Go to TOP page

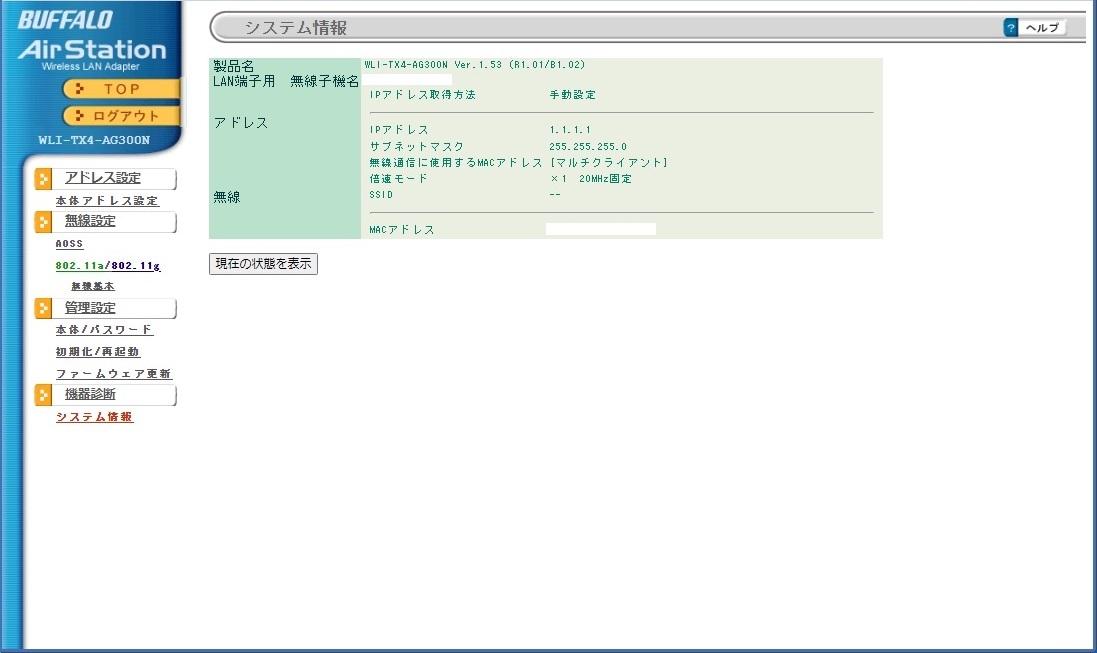tap(121, 89)
